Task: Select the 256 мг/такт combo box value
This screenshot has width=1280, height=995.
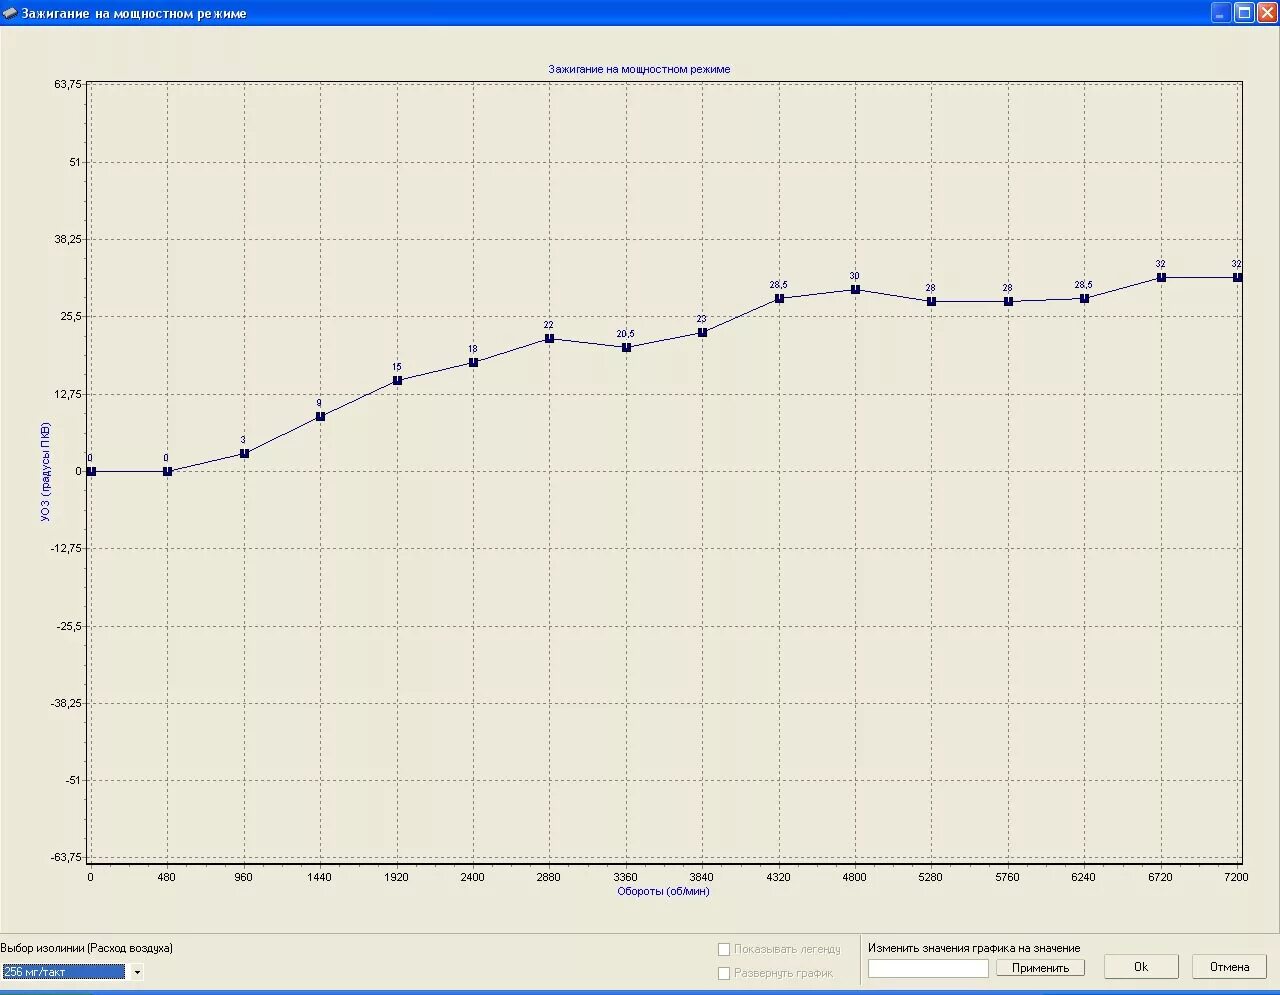Action: click(x=64, y=972)
